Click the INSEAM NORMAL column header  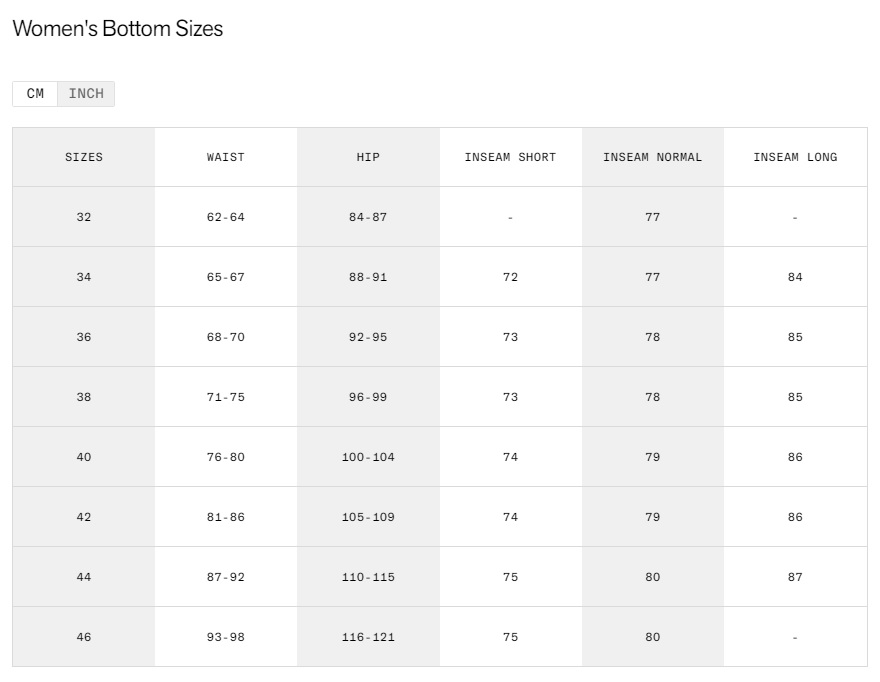tap(652, 157)
